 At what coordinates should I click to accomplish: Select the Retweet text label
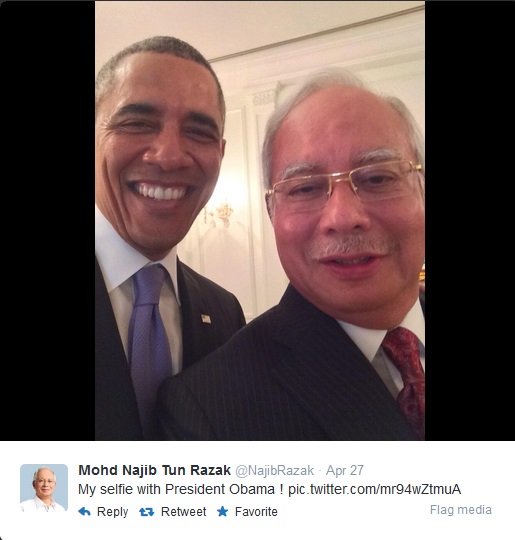184,512
